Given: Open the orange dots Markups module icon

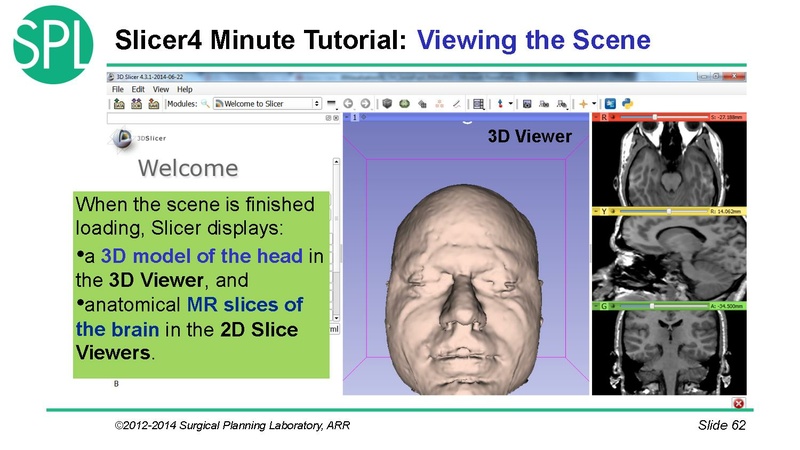Looking at the screenshot, I should [x=439, y=104].
